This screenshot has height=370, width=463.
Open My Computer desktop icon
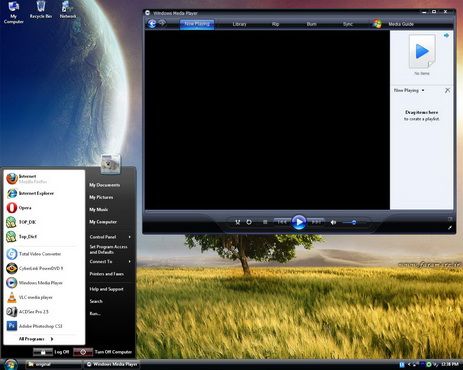point(14,13)
